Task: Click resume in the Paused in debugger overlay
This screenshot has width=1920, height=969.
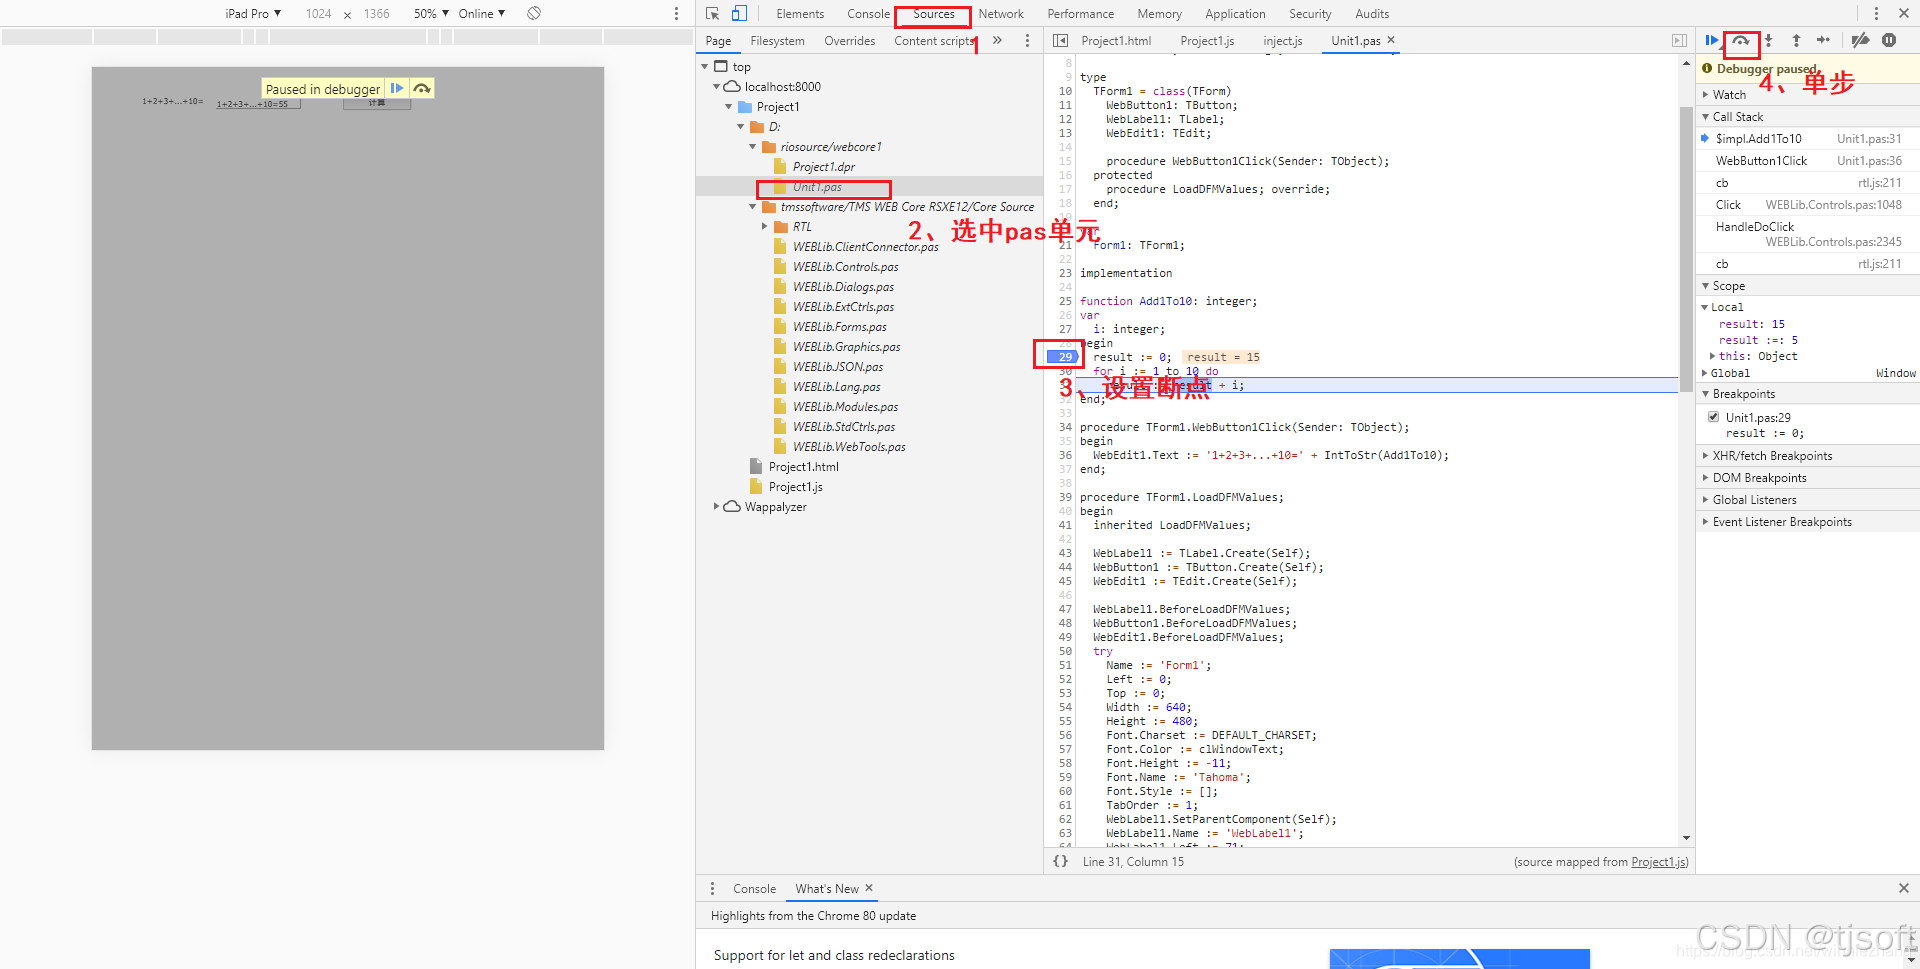Action: (x=398, y=88)
